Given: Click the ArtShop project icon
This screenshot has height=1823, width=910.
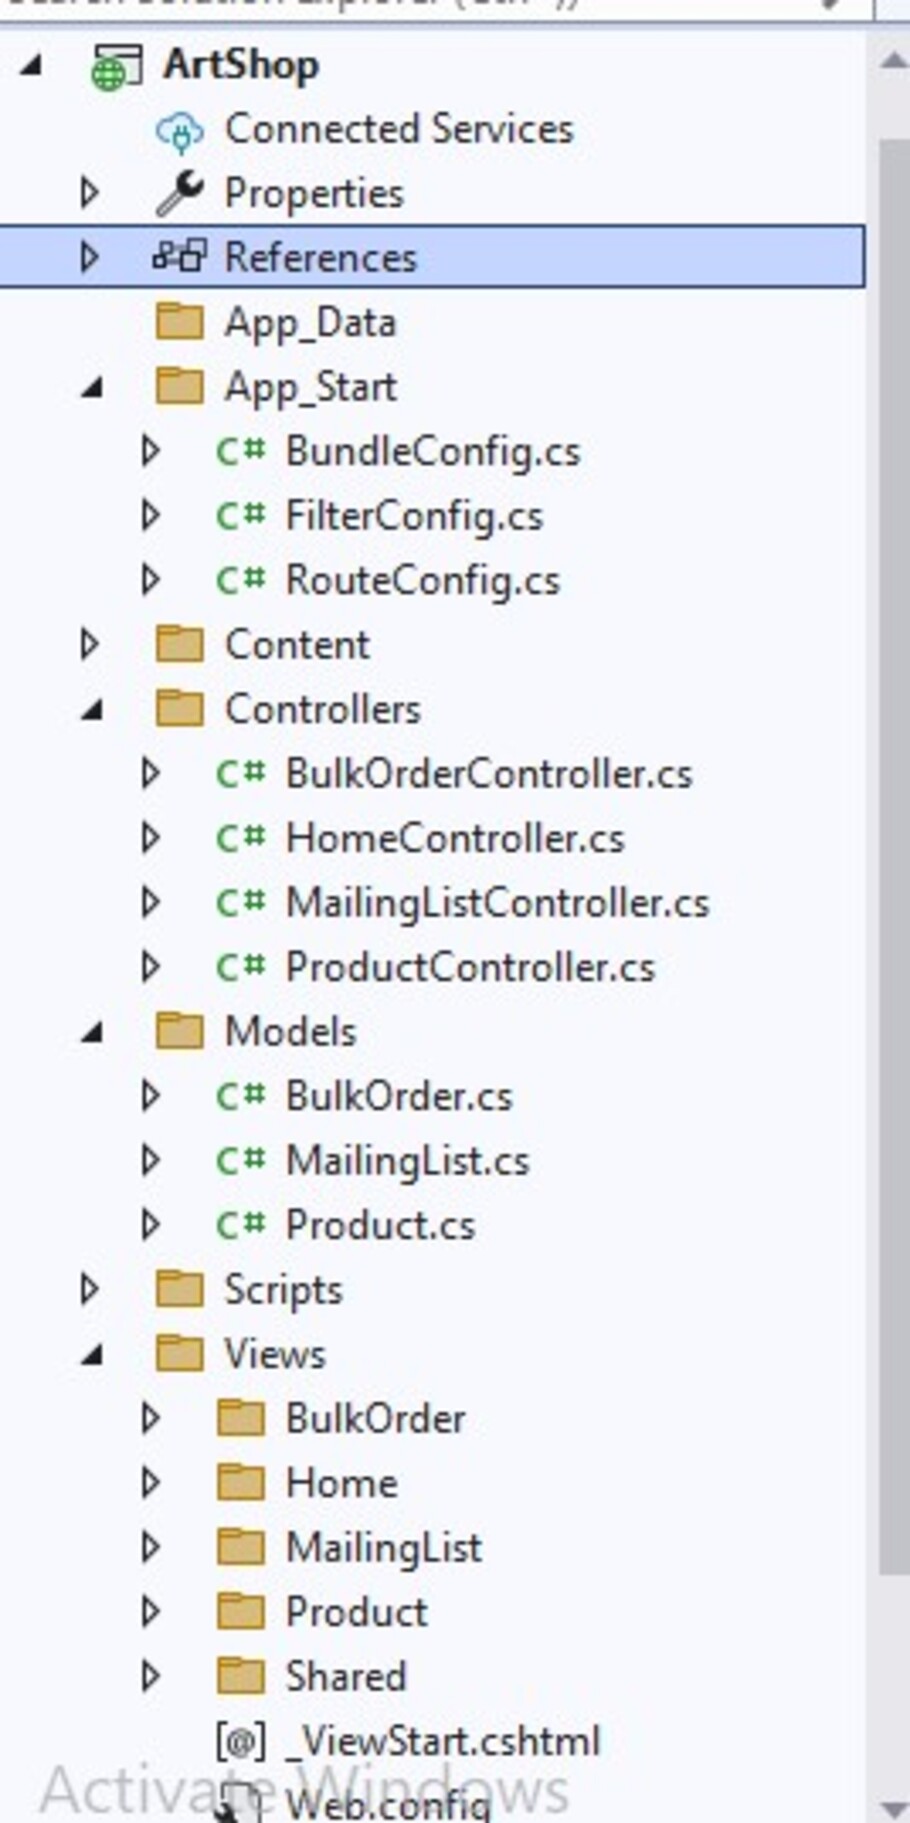Looking at the screenshot, I should point(116,63).
